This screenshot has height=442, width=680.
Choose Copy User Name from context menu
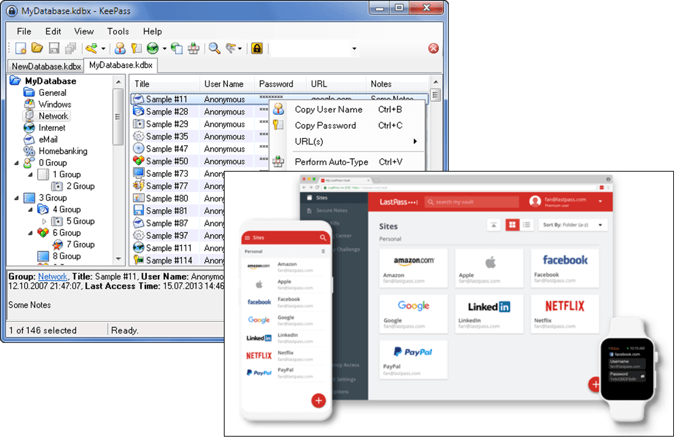click(349, 110)
